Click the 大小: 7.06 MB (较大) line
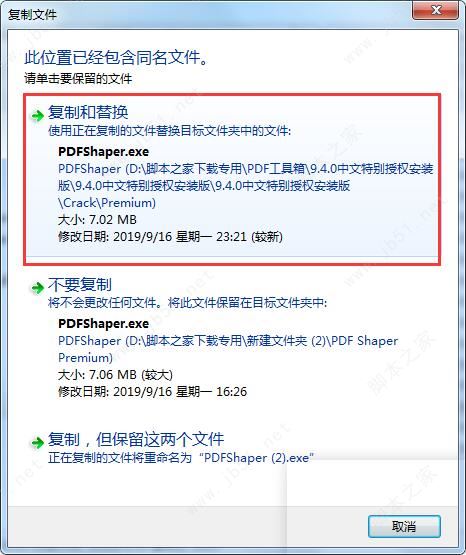 pyautogui.click(x=115, y=374)
